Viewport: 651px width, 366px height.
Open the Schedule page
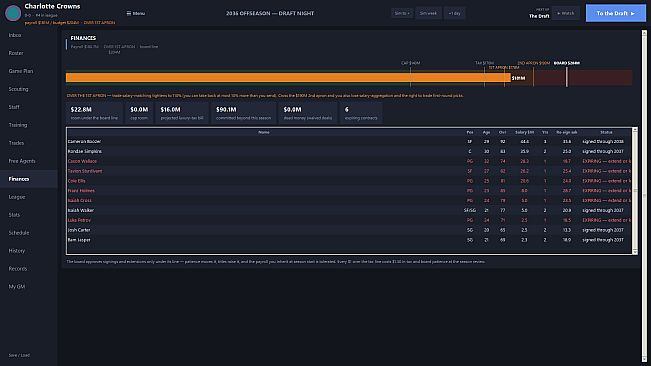29,233
